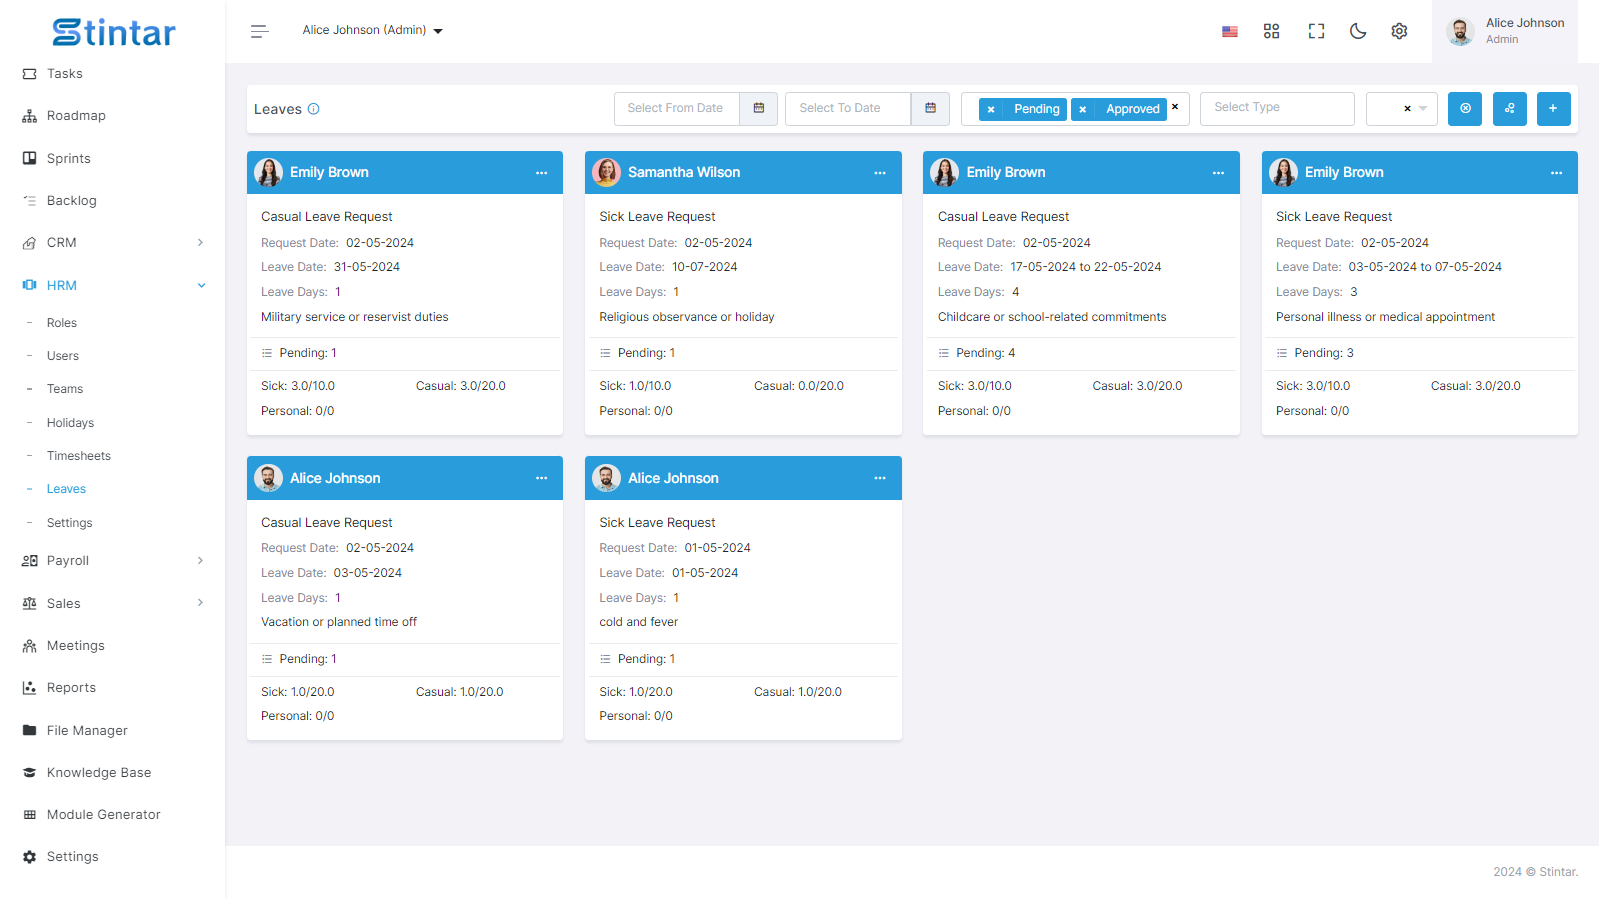Remove the Approved filter tag
The width and height of the screenshot is (1599, 899).
coord(1082,109)
